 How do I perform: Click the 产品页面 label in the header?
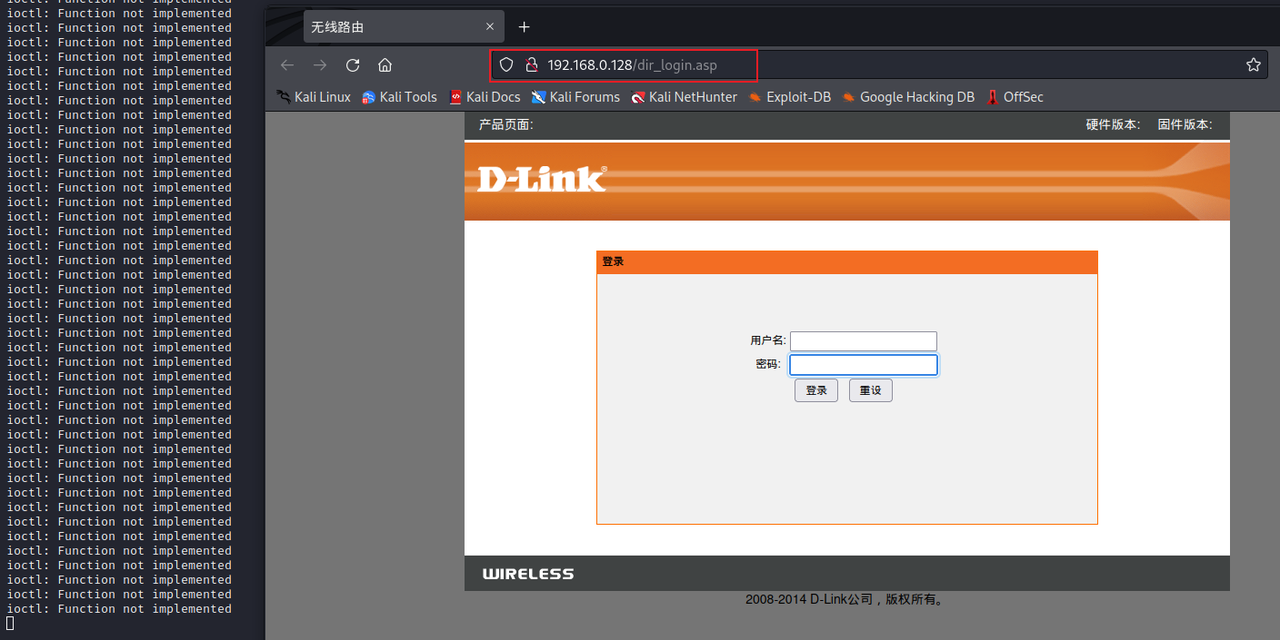(506, 125)
